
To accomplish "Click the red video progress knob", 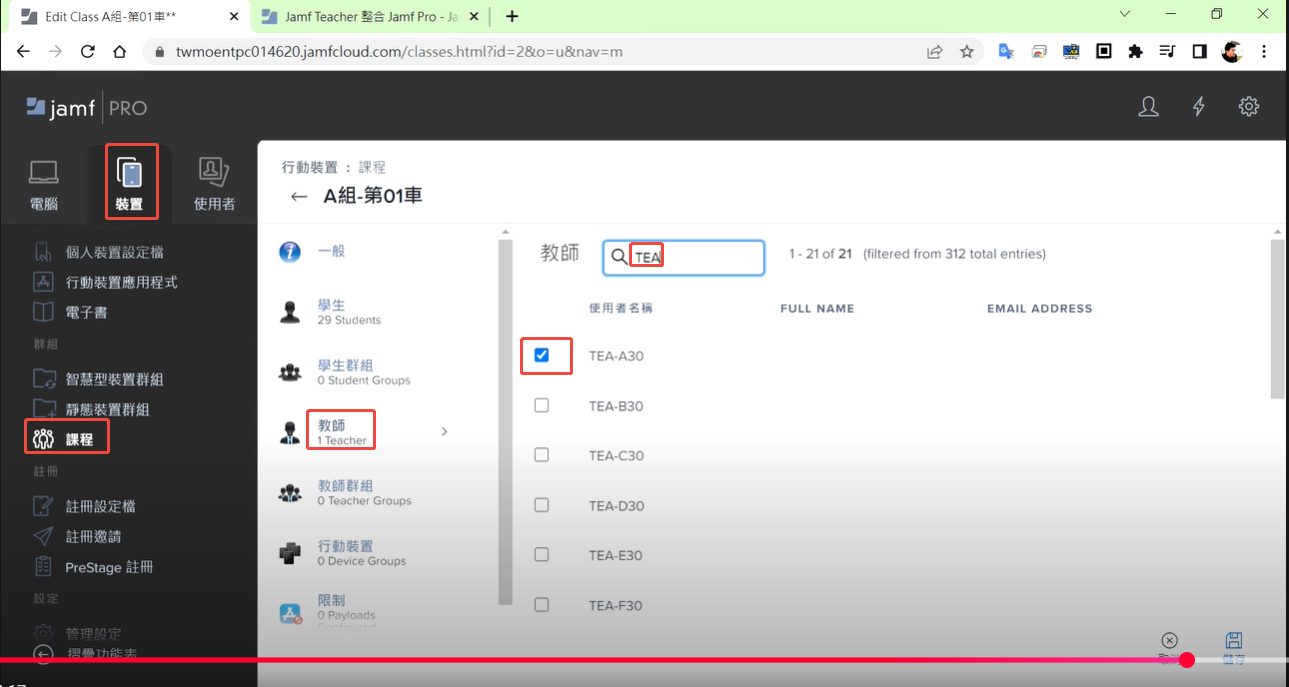I will pos(1187,660).
